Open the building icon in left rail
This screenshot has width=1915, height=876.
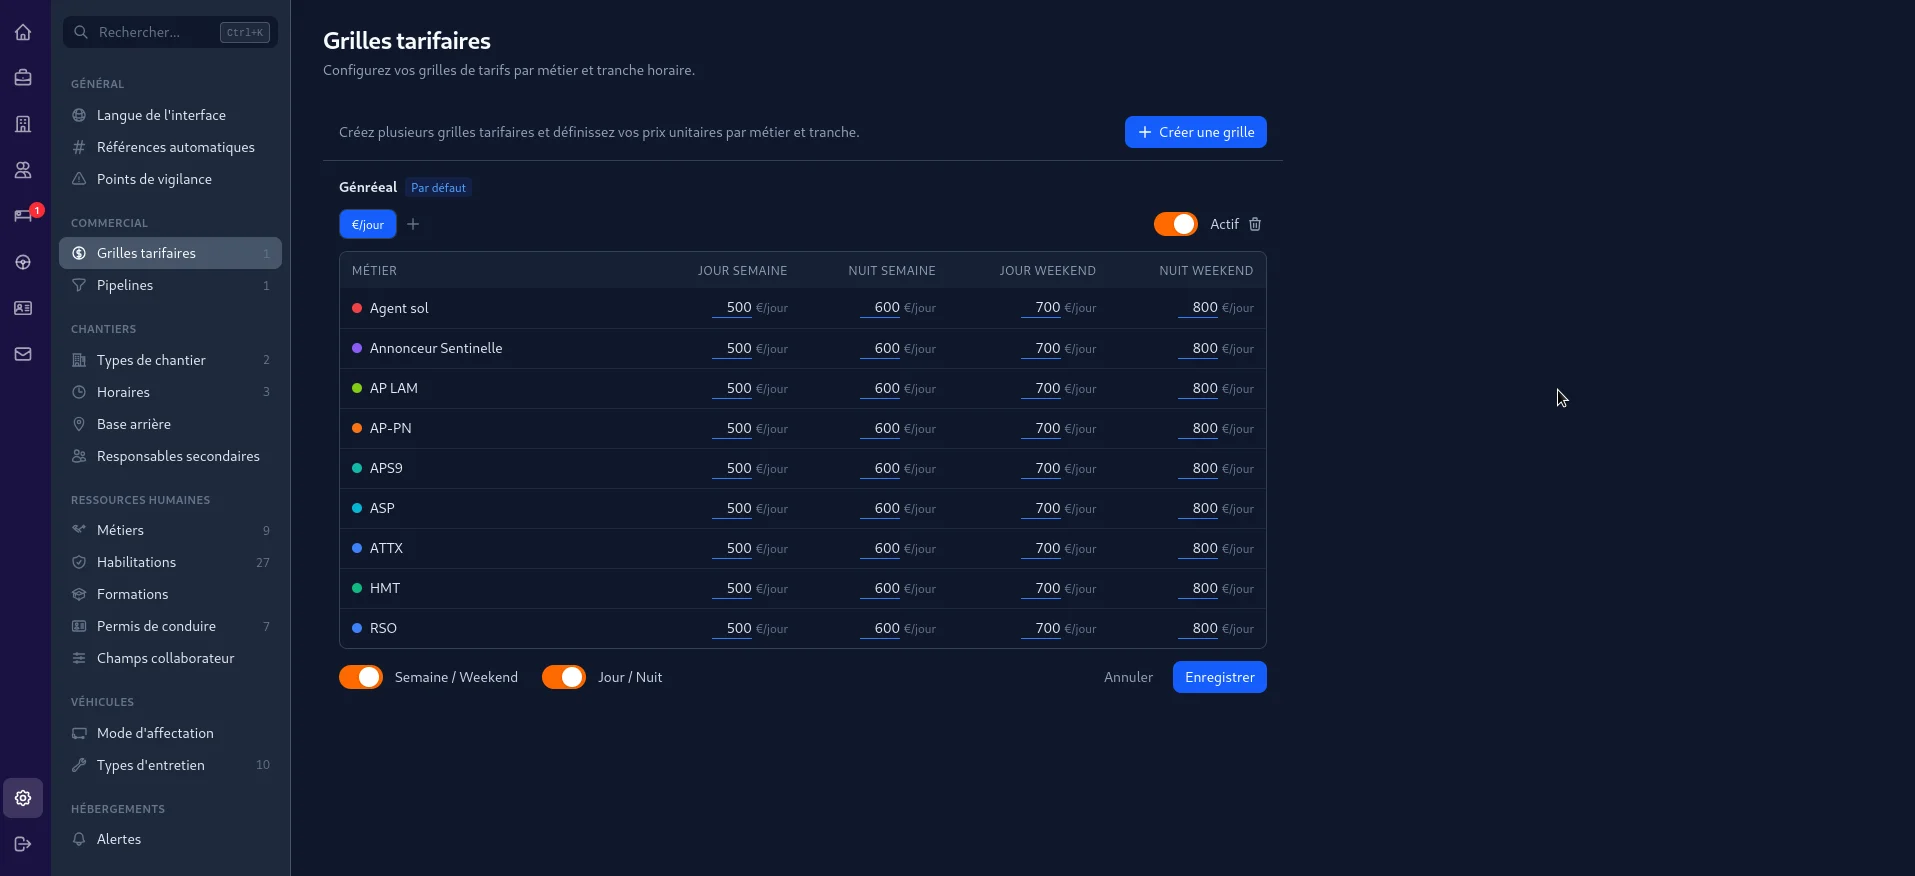pos(23,124)
